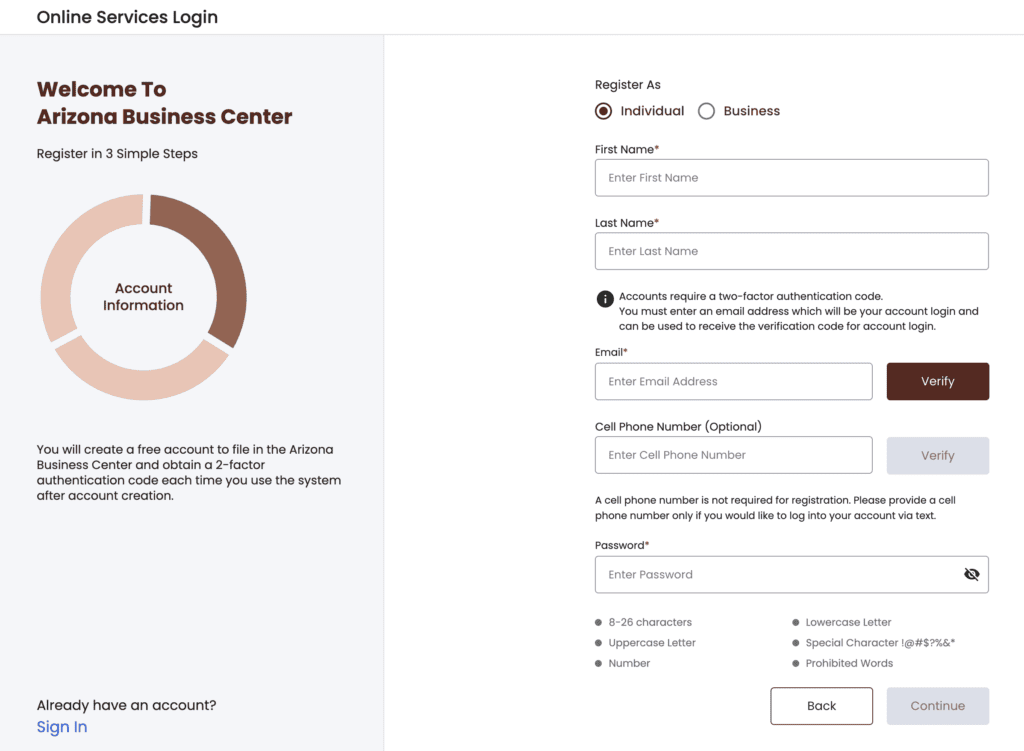Toggle password visibility eye icon

point(972,574)
